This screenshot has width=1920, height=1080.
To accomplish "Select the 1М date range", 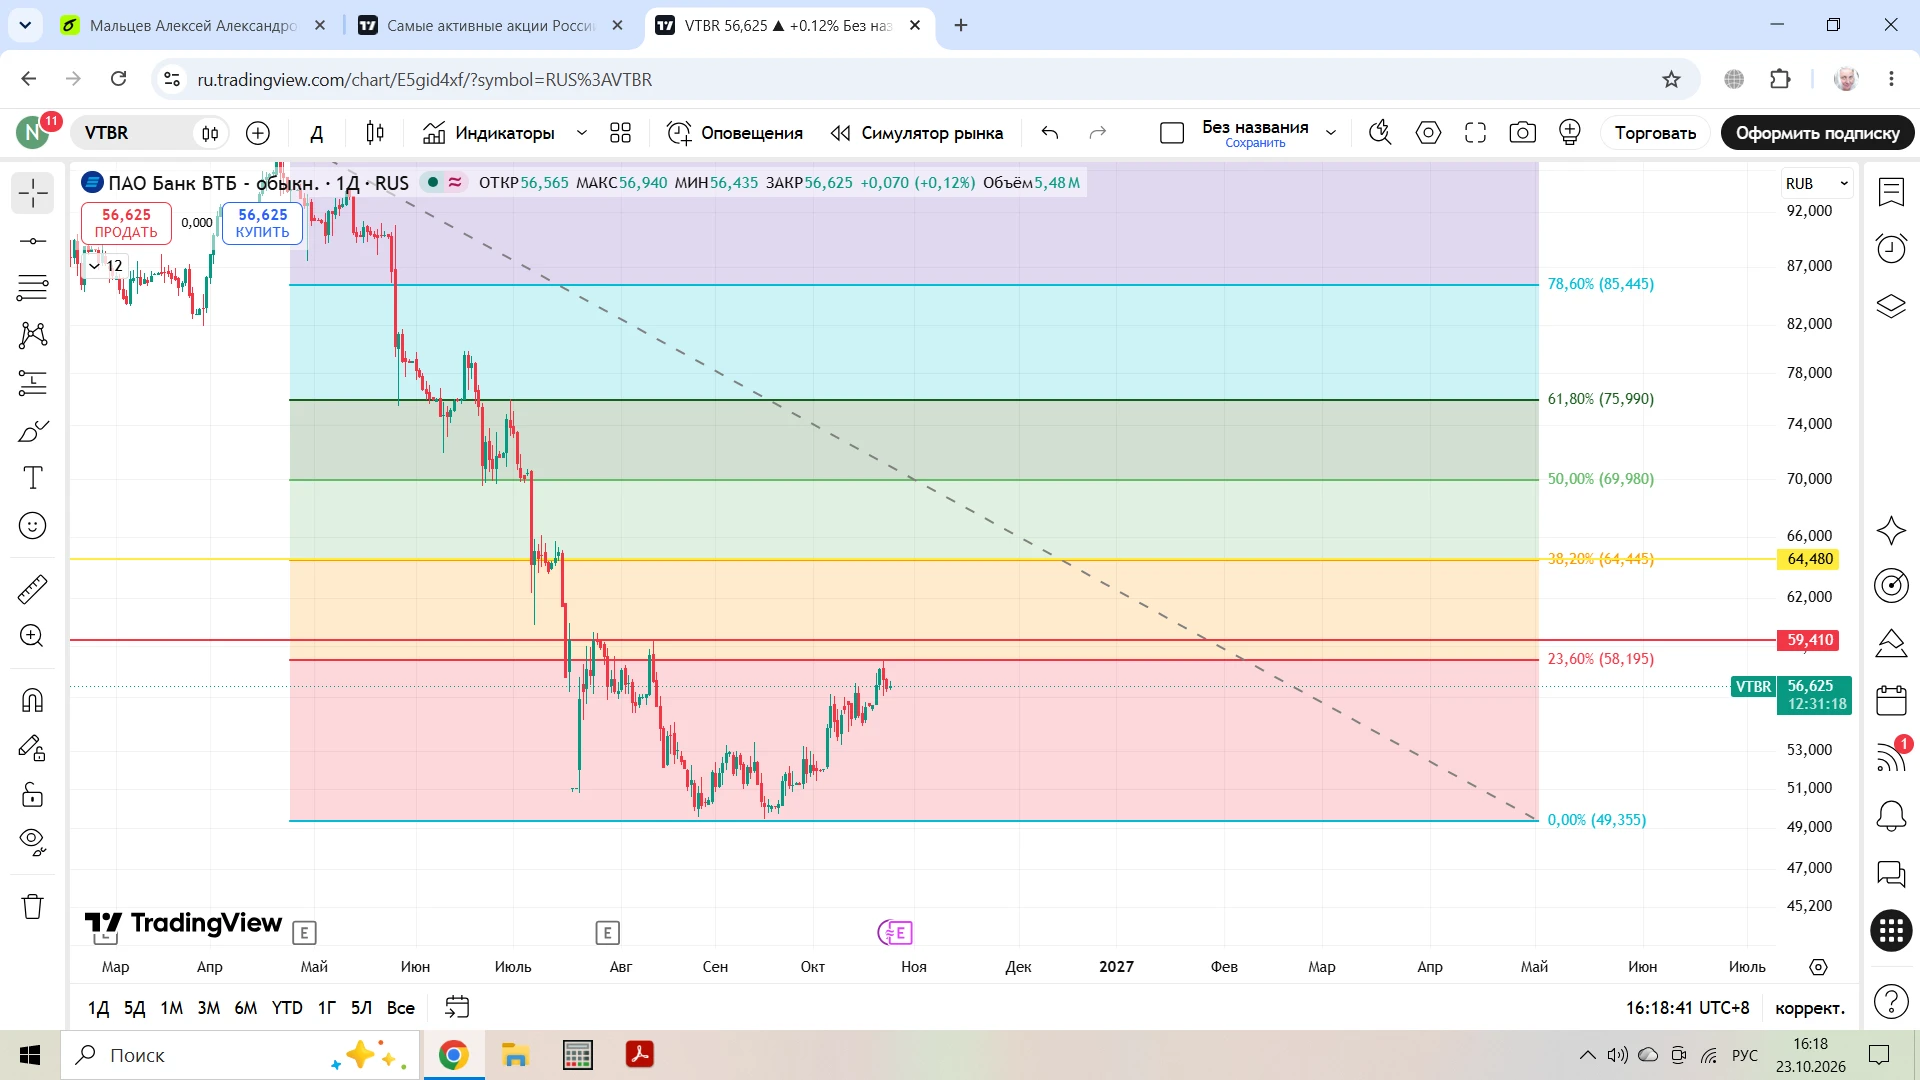I will click(x=172, y=1008).
